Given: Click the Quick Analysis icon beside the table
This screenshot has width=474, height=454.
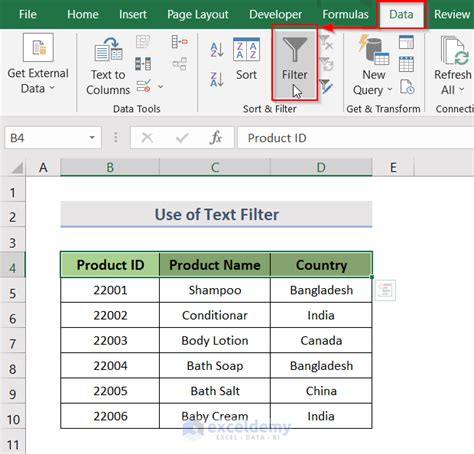Looking at the screenshot, I should pos(385,290).
